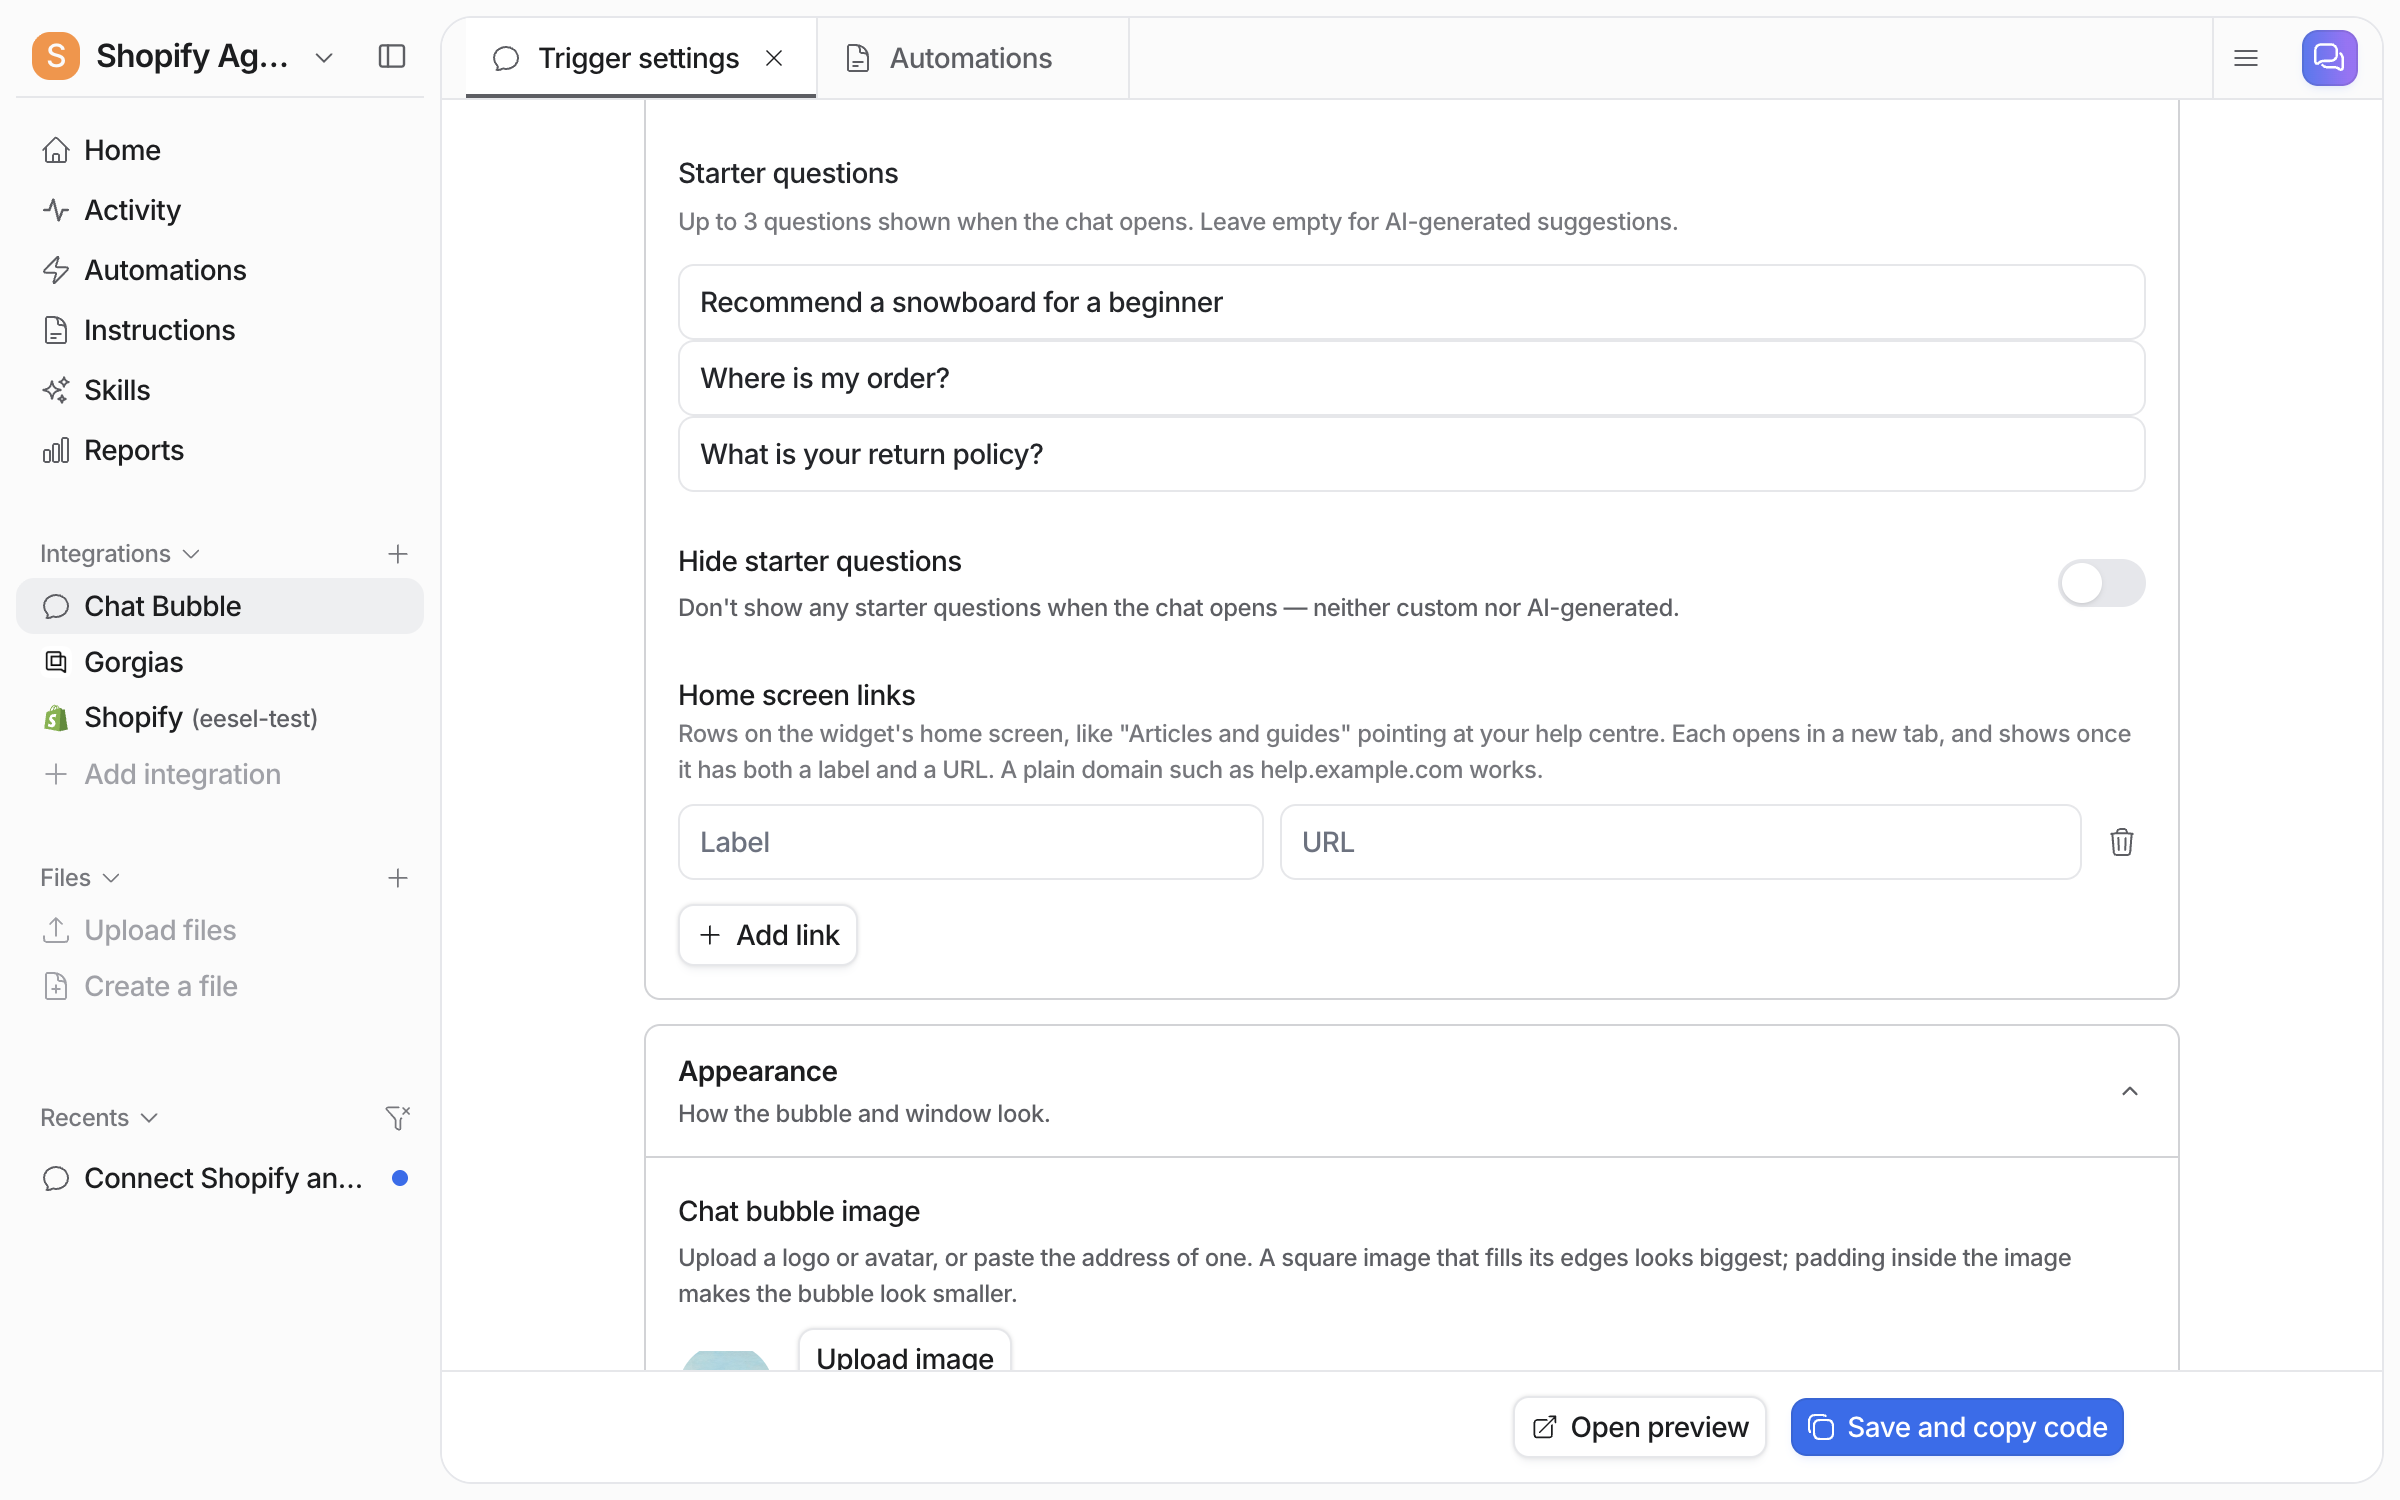The image size is (2400, 1500).
Task: Click Save and copy code
Action: (x=1957, y=1427)
